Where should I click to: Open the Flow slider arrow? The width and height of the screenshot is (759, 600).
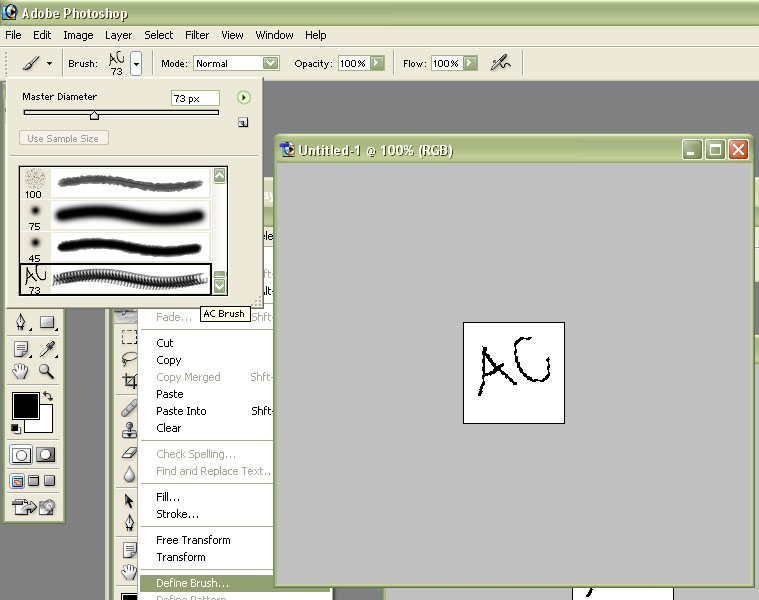click(470, 63)
